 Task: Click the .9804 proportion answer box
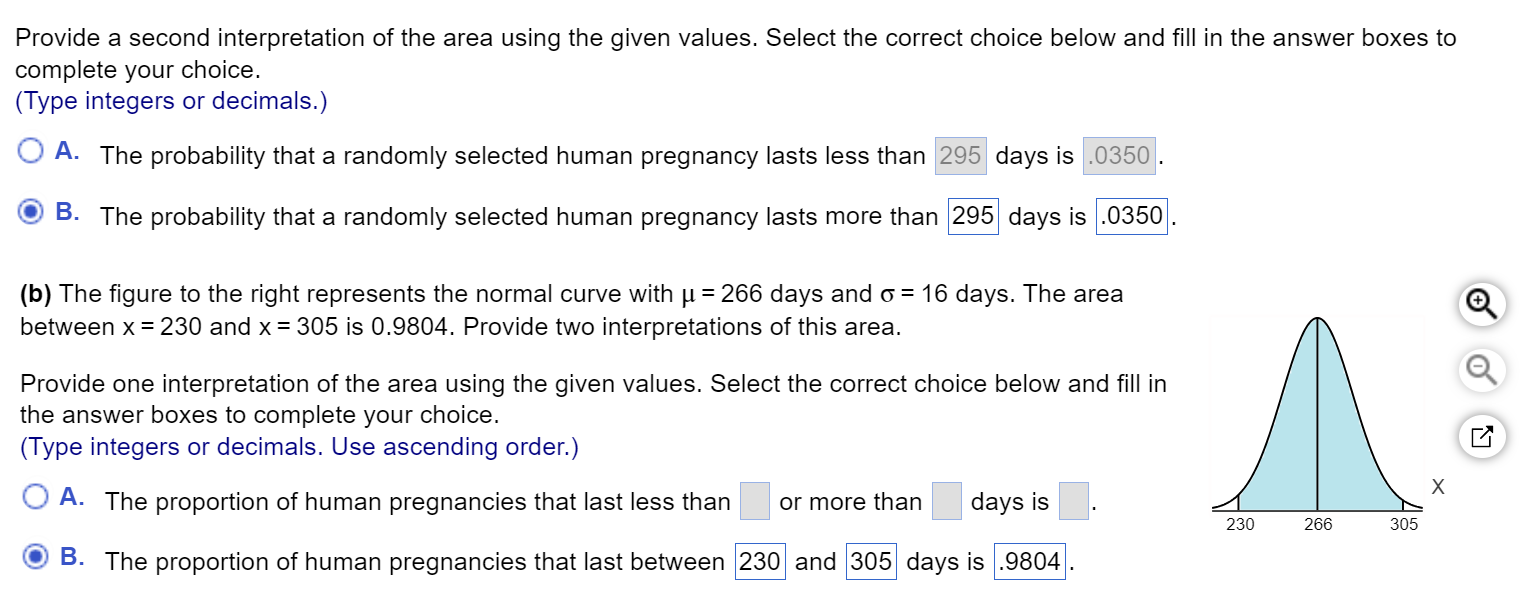coord(1029,562)
